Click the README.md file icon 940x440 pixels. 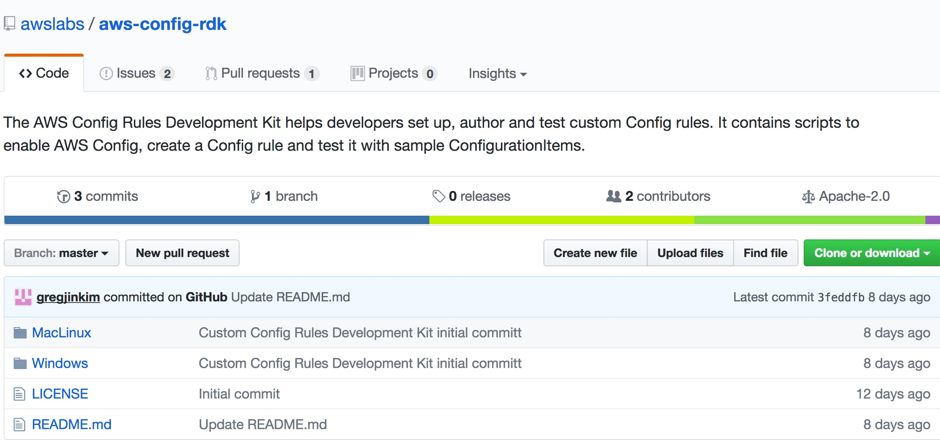[x=19, y=425]
